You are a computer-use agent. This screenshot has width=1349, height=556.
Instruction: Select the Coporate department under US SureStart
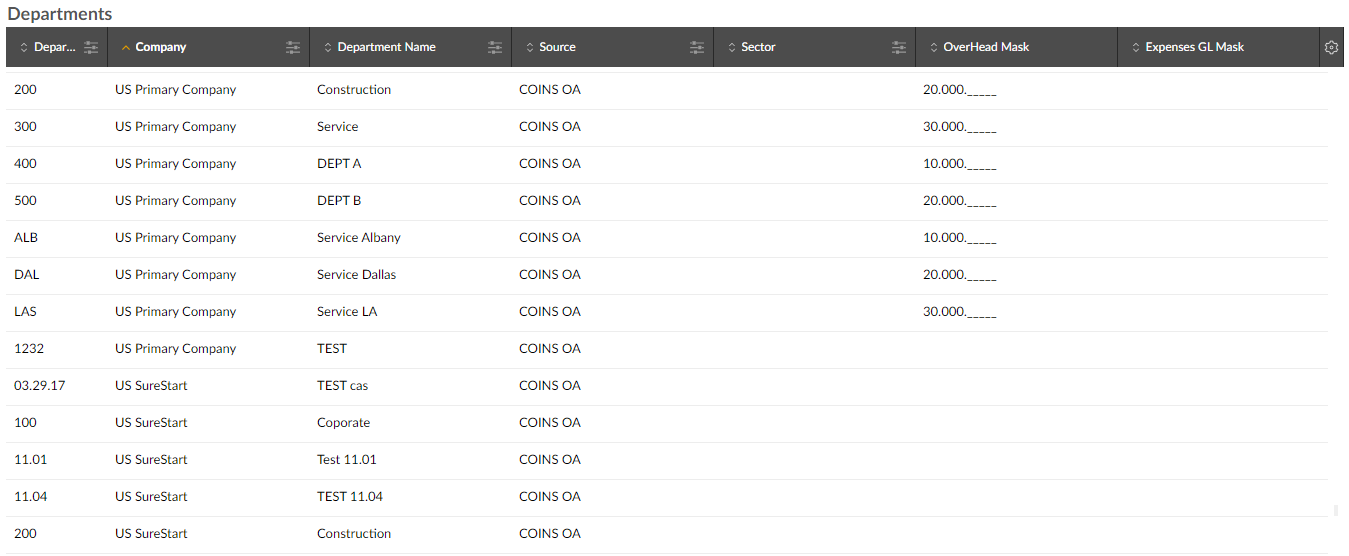point(343,423)
